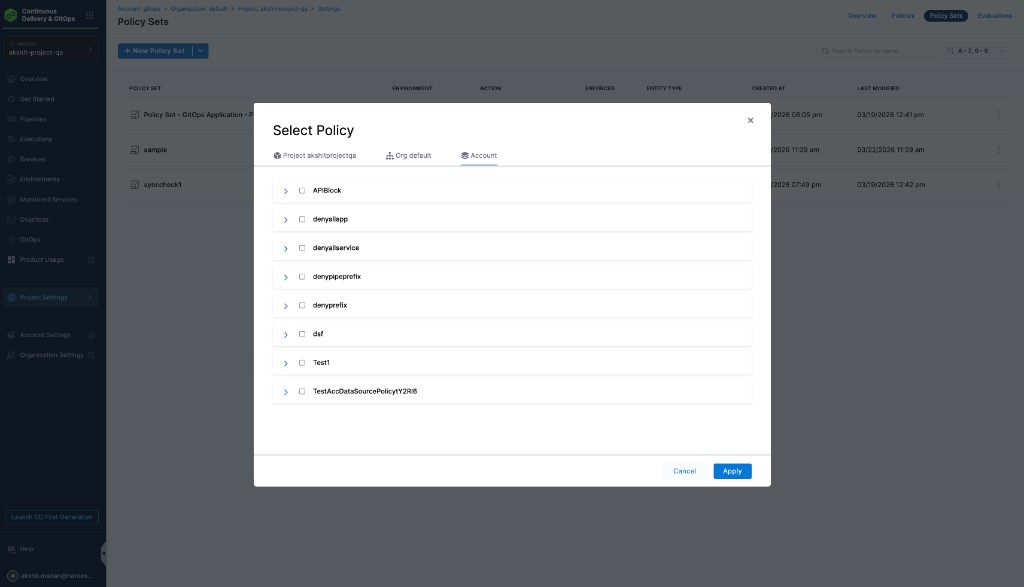Screen dimensions: 1024x587
Task: Open the Pipelines section in sidebar
Action: coord(33,118)
